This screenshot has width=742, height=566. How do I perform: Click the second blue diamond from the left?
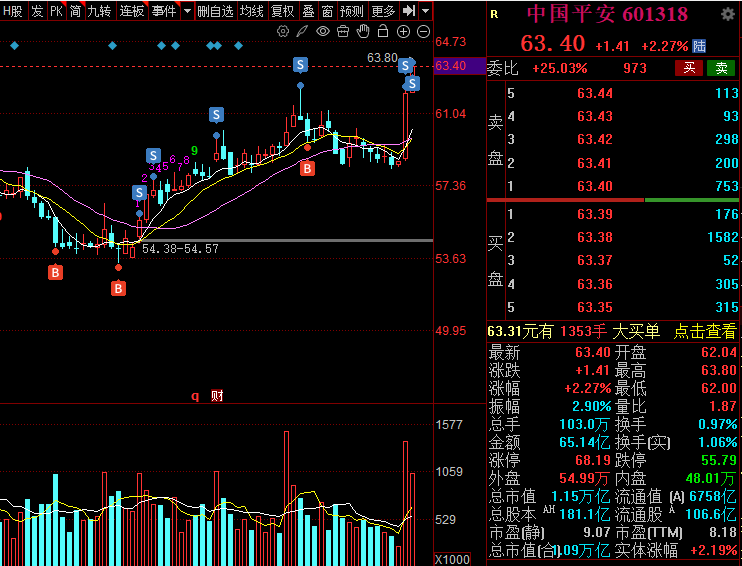click(112, 46)
